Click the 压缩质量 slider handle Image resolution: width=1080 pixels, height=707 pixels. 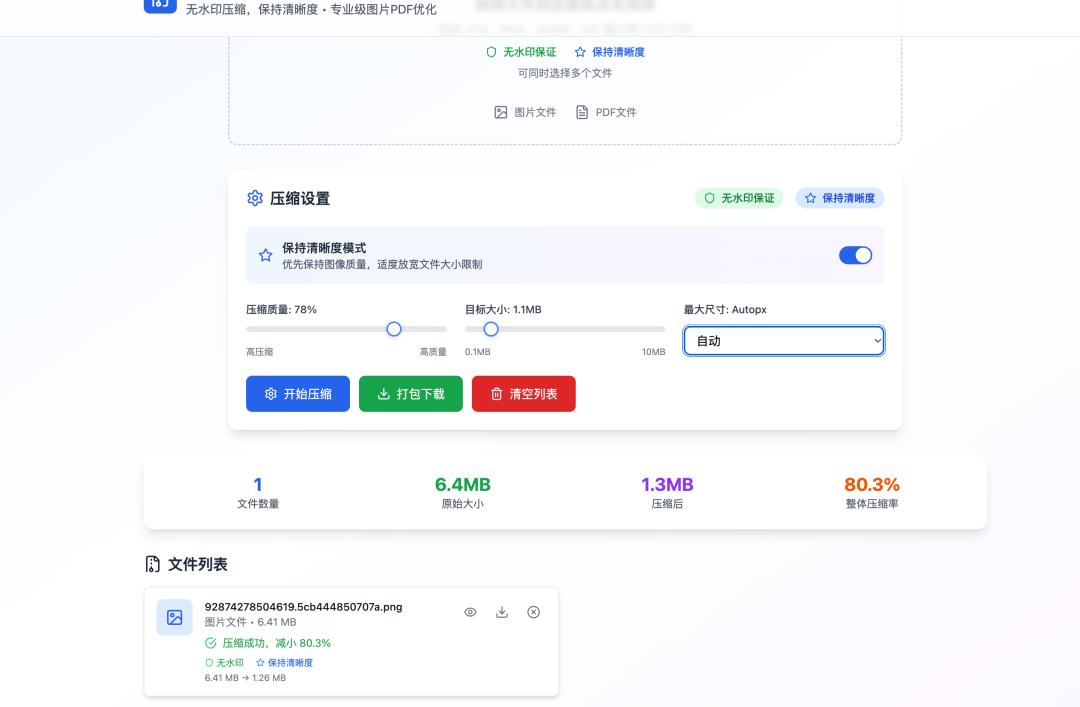pyautogui.click(x=393, y=328)
